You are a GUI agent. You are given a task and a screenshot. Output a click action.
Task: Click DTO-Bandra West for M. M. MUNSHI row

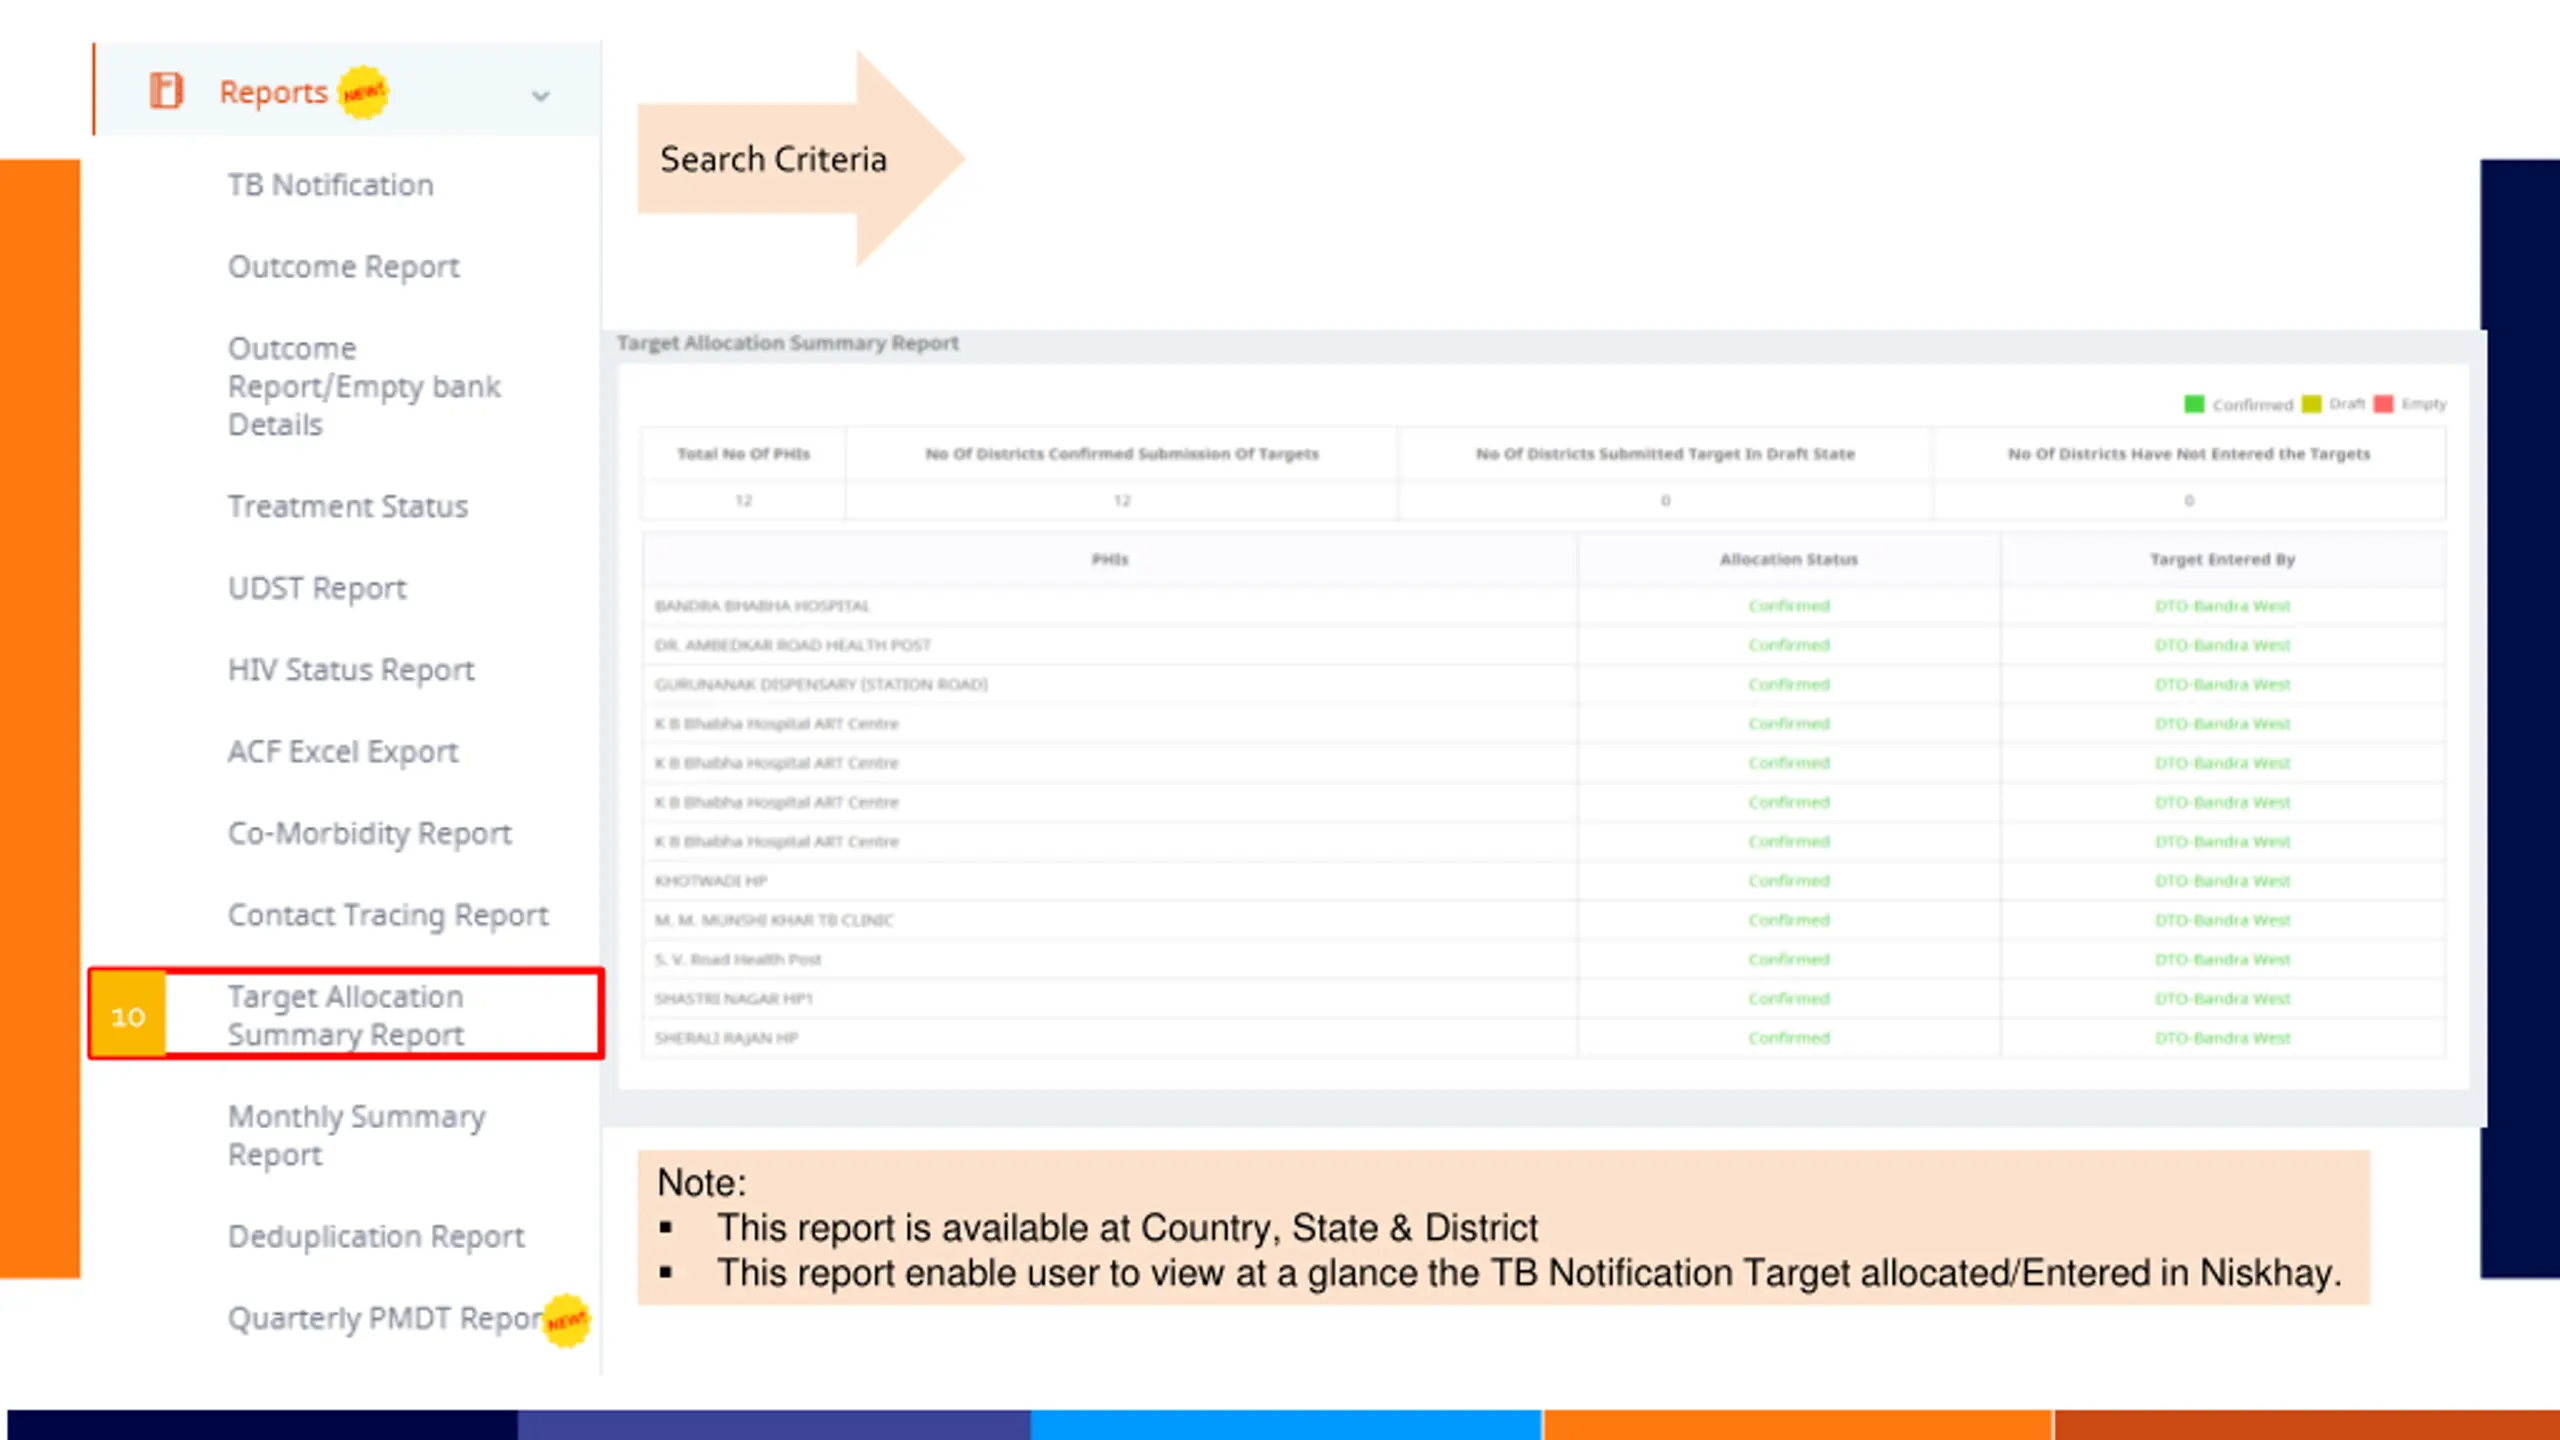click(x=2222, y=920)
